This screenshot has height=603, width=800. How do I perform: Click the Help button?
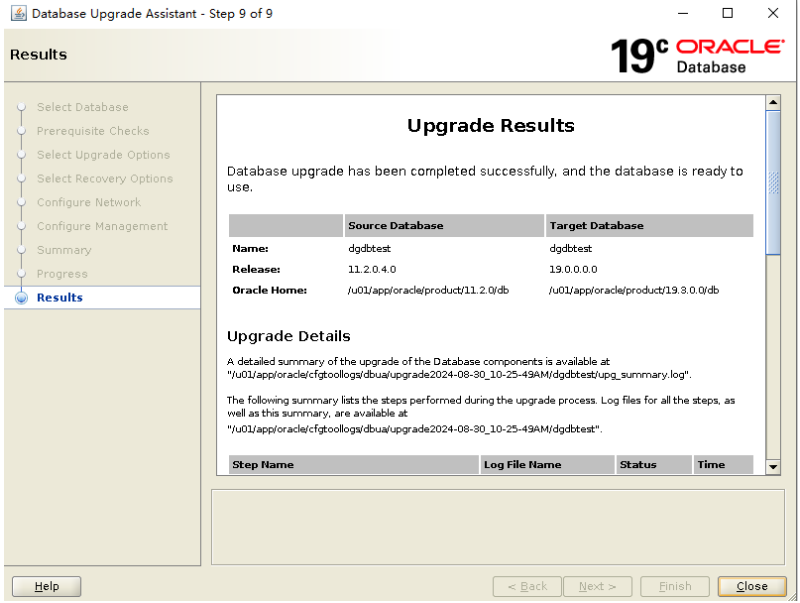tap(46, 587)
